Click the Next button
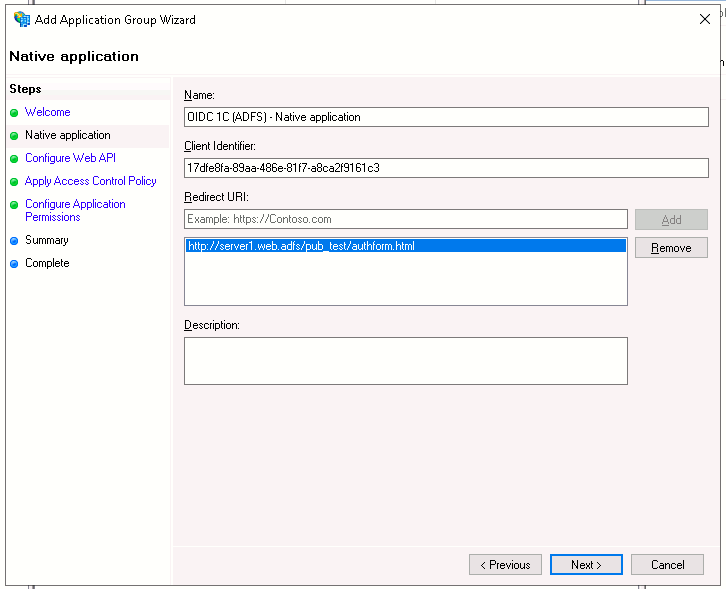Viewport: 726px width, 589px height. click(x=586, y=565)
